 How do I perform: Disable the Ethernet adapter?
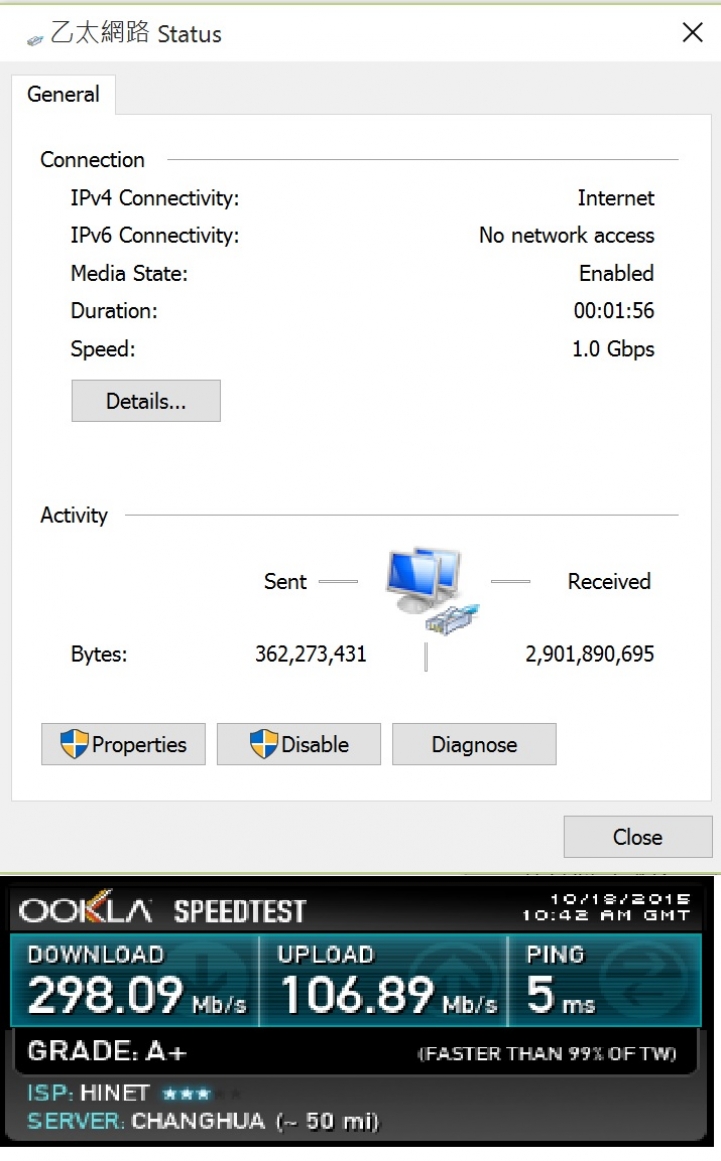click(x=299, y=744)
